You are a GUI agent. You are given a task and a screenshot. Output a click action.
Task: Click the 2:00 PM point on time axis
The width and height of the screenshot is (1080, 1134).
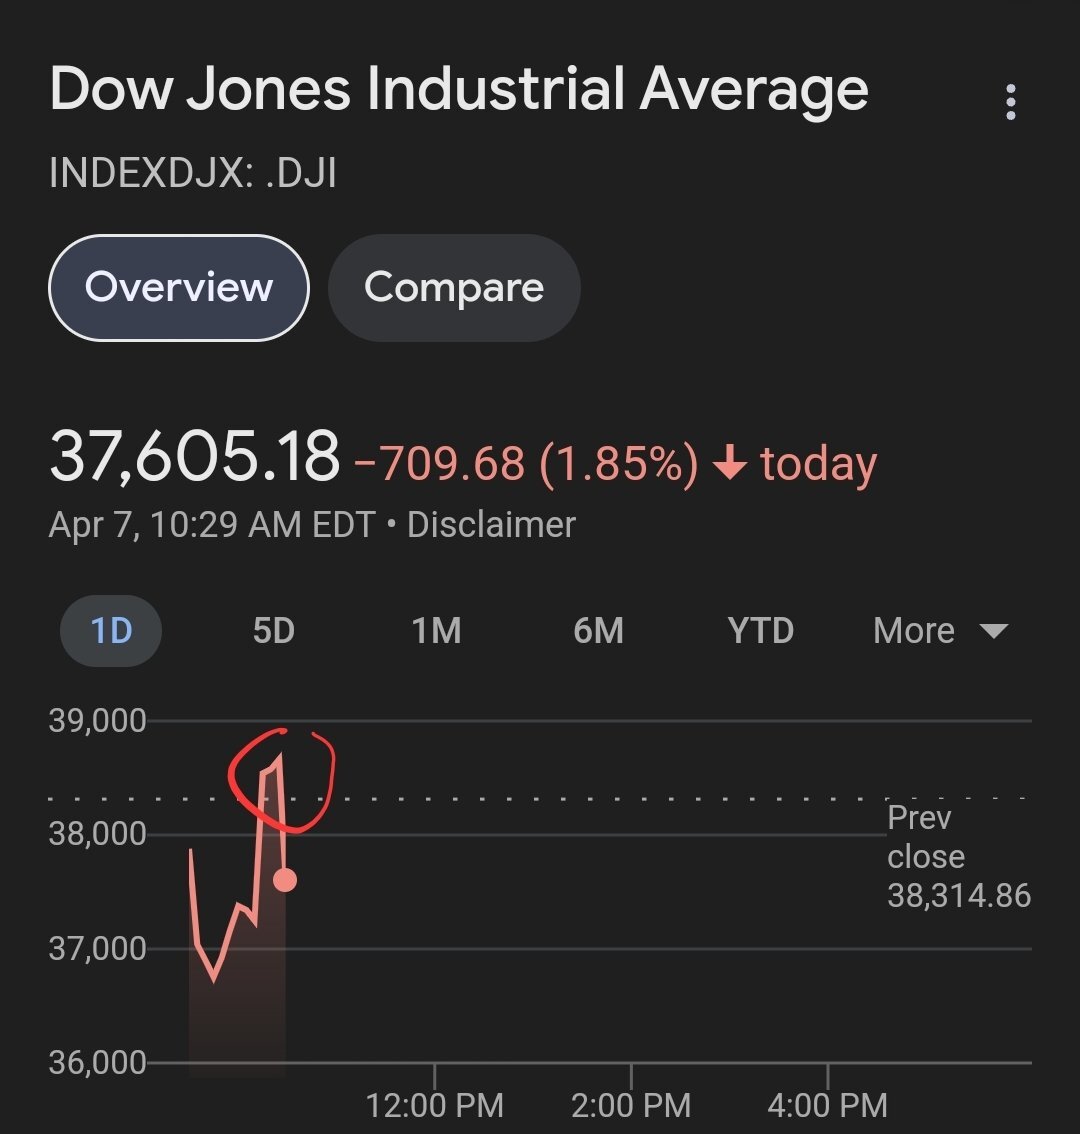(x=631, y=1105)
